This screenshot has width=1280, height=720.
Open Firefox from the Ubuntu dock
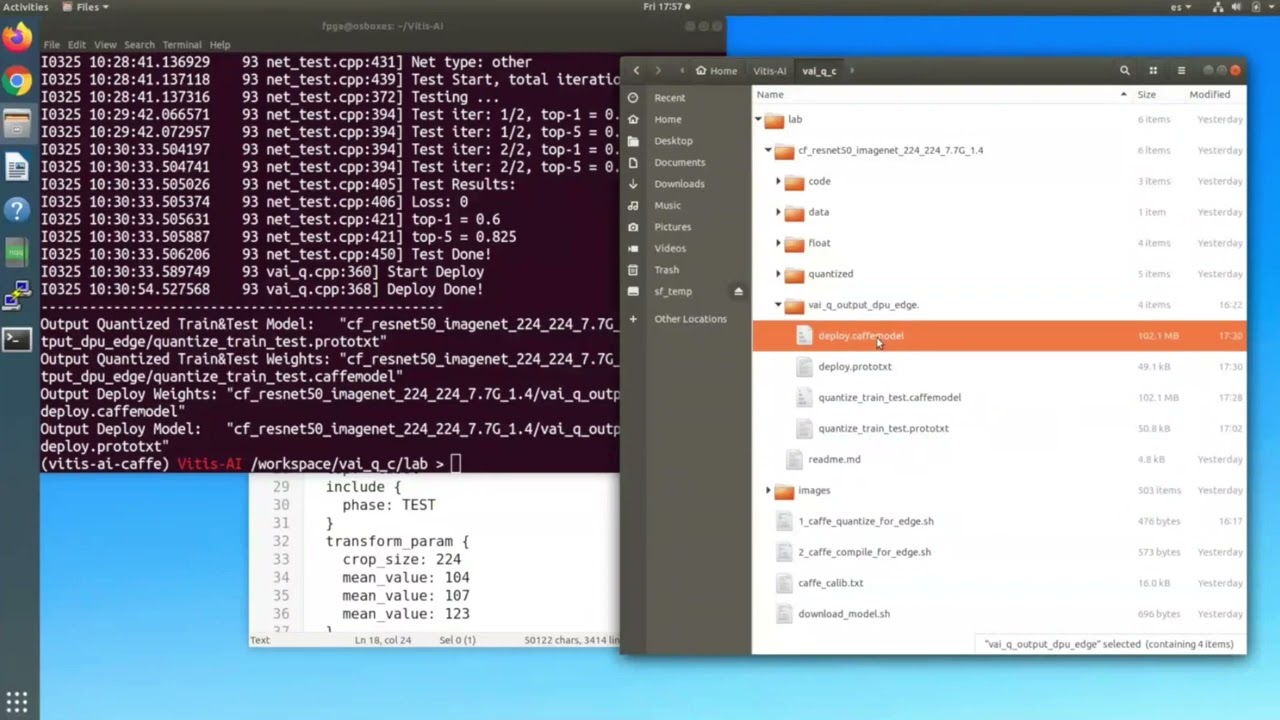tap(17, 38)
